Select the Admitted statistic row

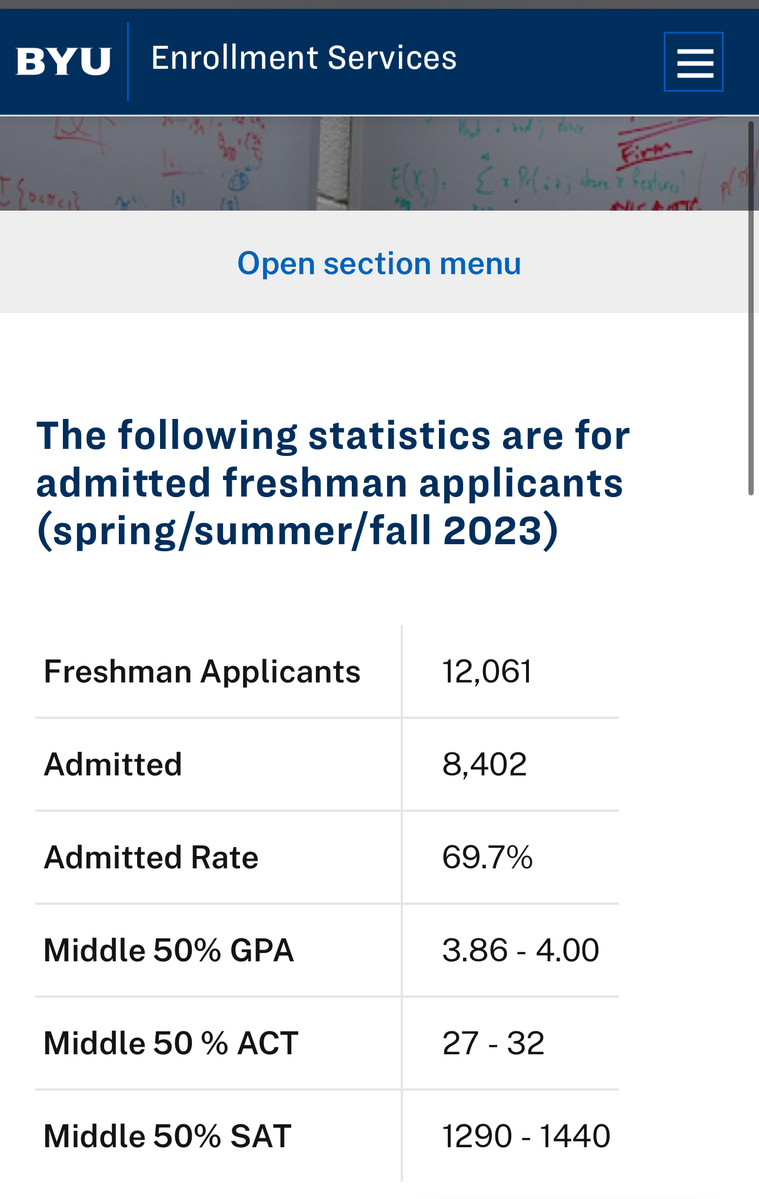tap(113, 764)
